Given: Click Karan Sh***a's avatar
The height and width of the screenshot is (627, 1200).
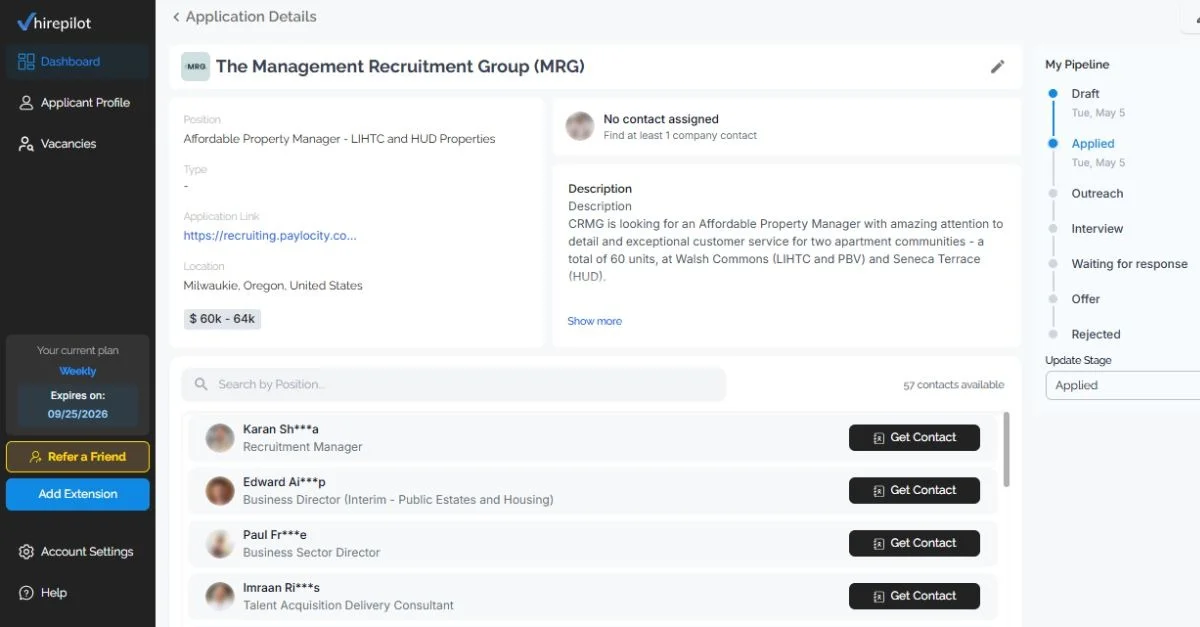Looking at the screenshot, I should pyautogui.click(x=220, y=438).
